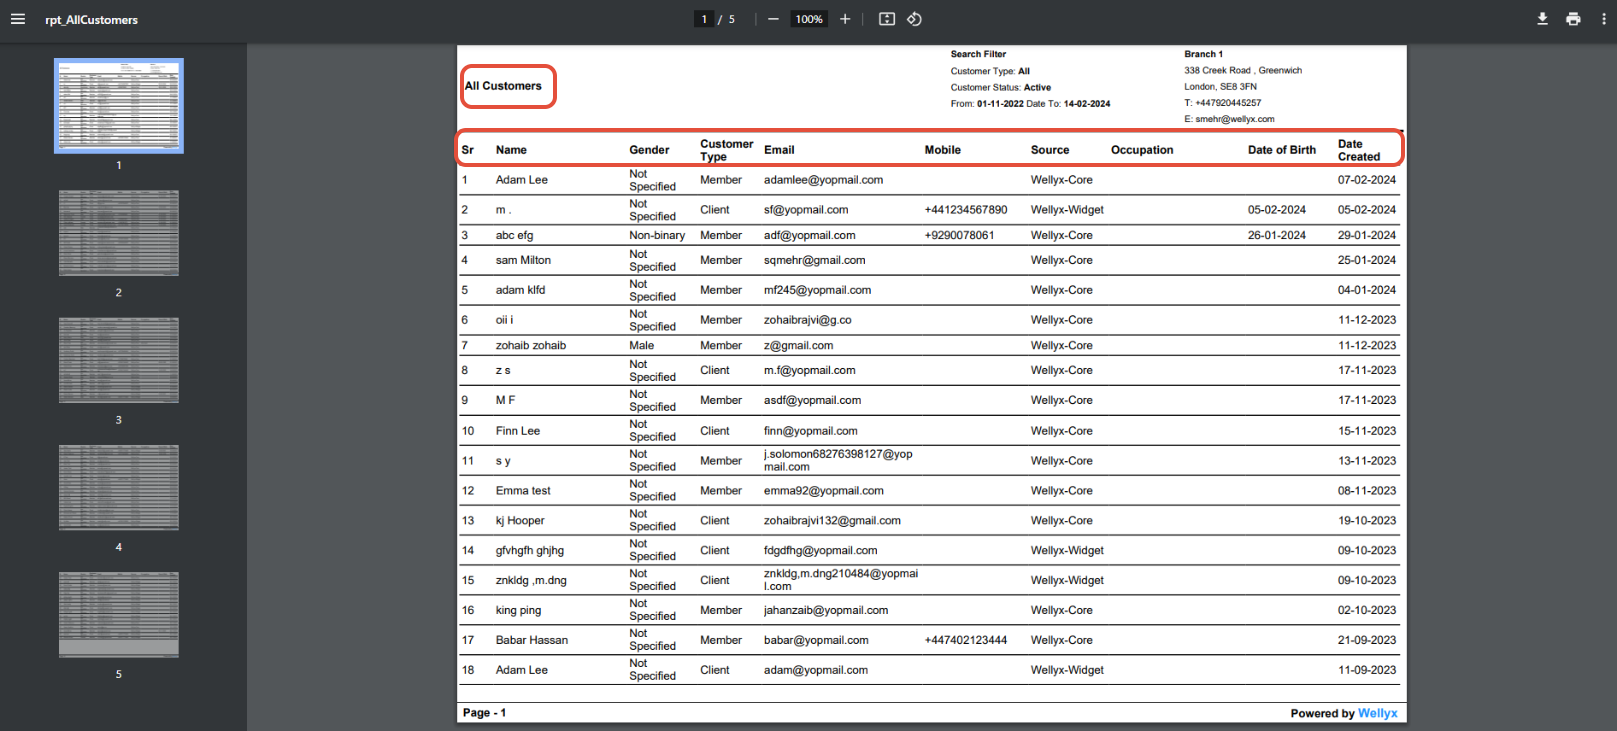Click mobile number +447402123444
1617x731 pixels.
[x=966, y=640]
